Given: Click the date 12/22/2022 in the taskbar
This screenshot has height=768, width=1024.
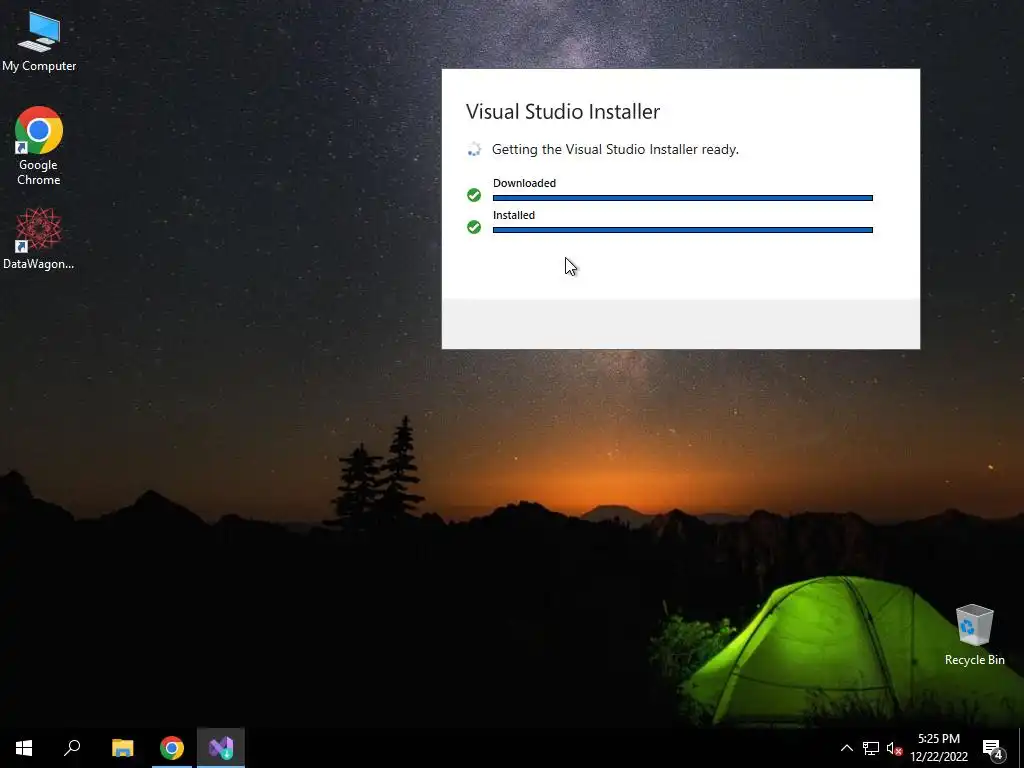Looking at the screenshot, I should click(939, 757).
